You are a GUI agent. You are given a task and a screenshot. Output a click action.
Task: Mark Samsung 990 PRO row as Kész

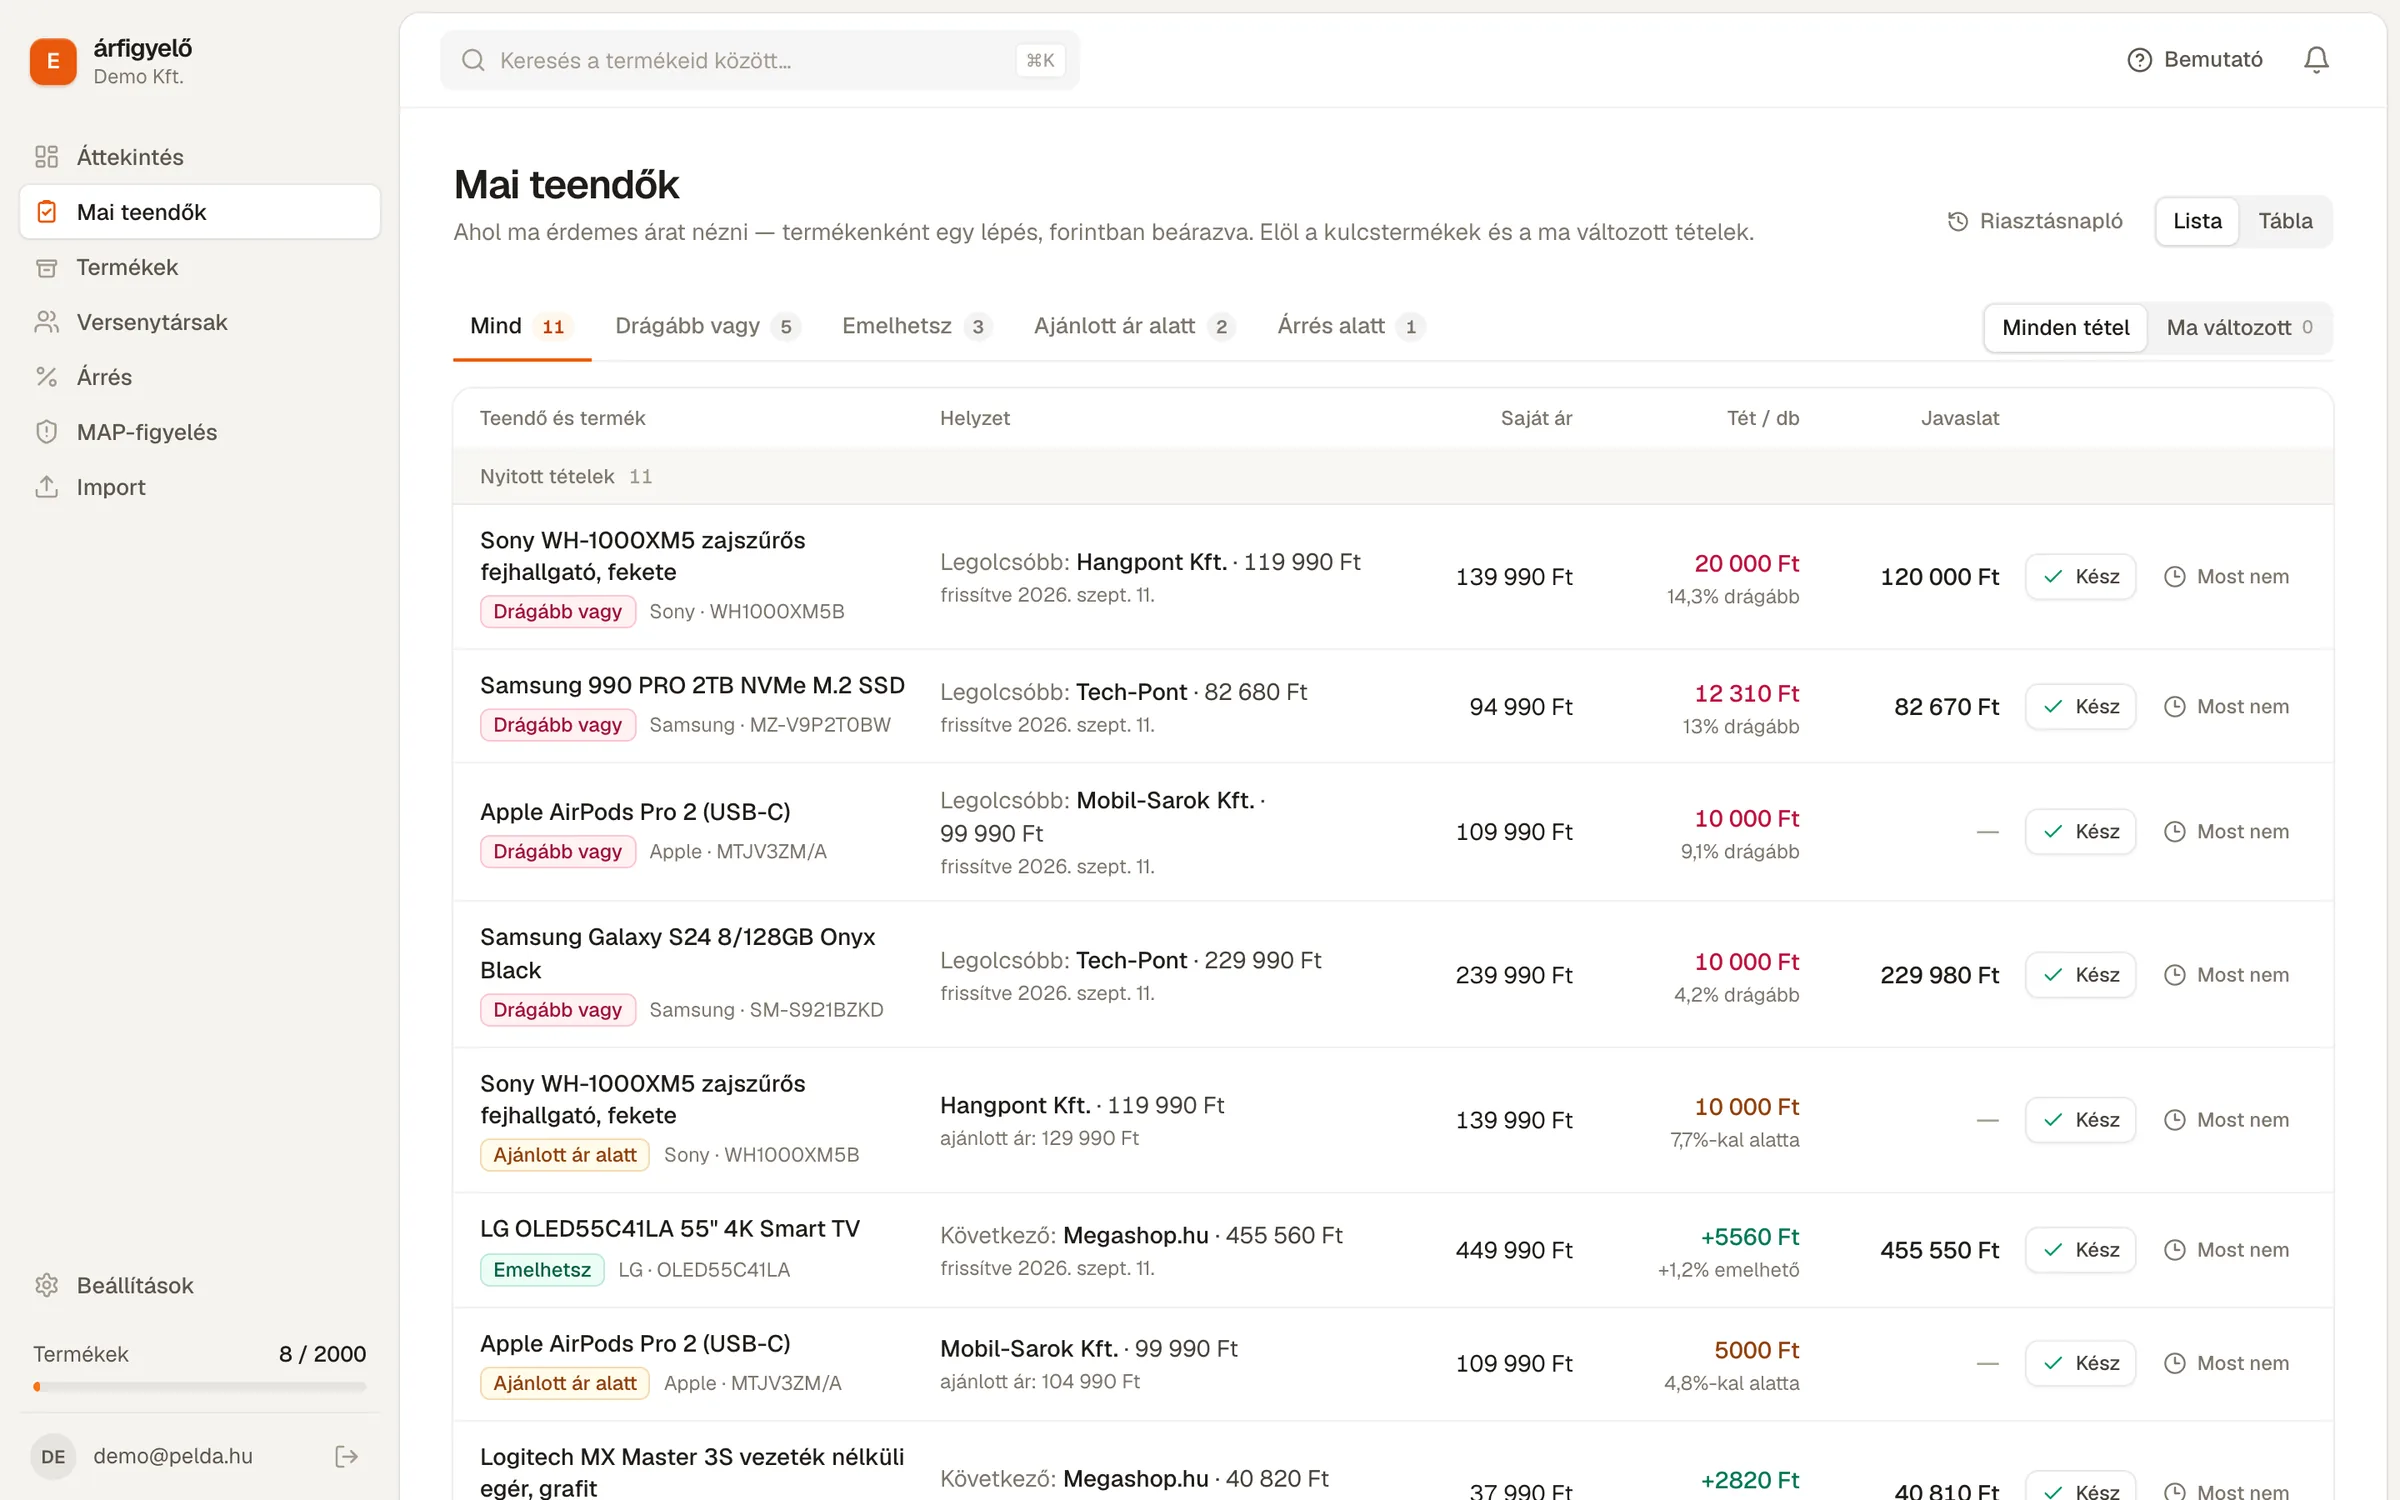(2080, 707)
